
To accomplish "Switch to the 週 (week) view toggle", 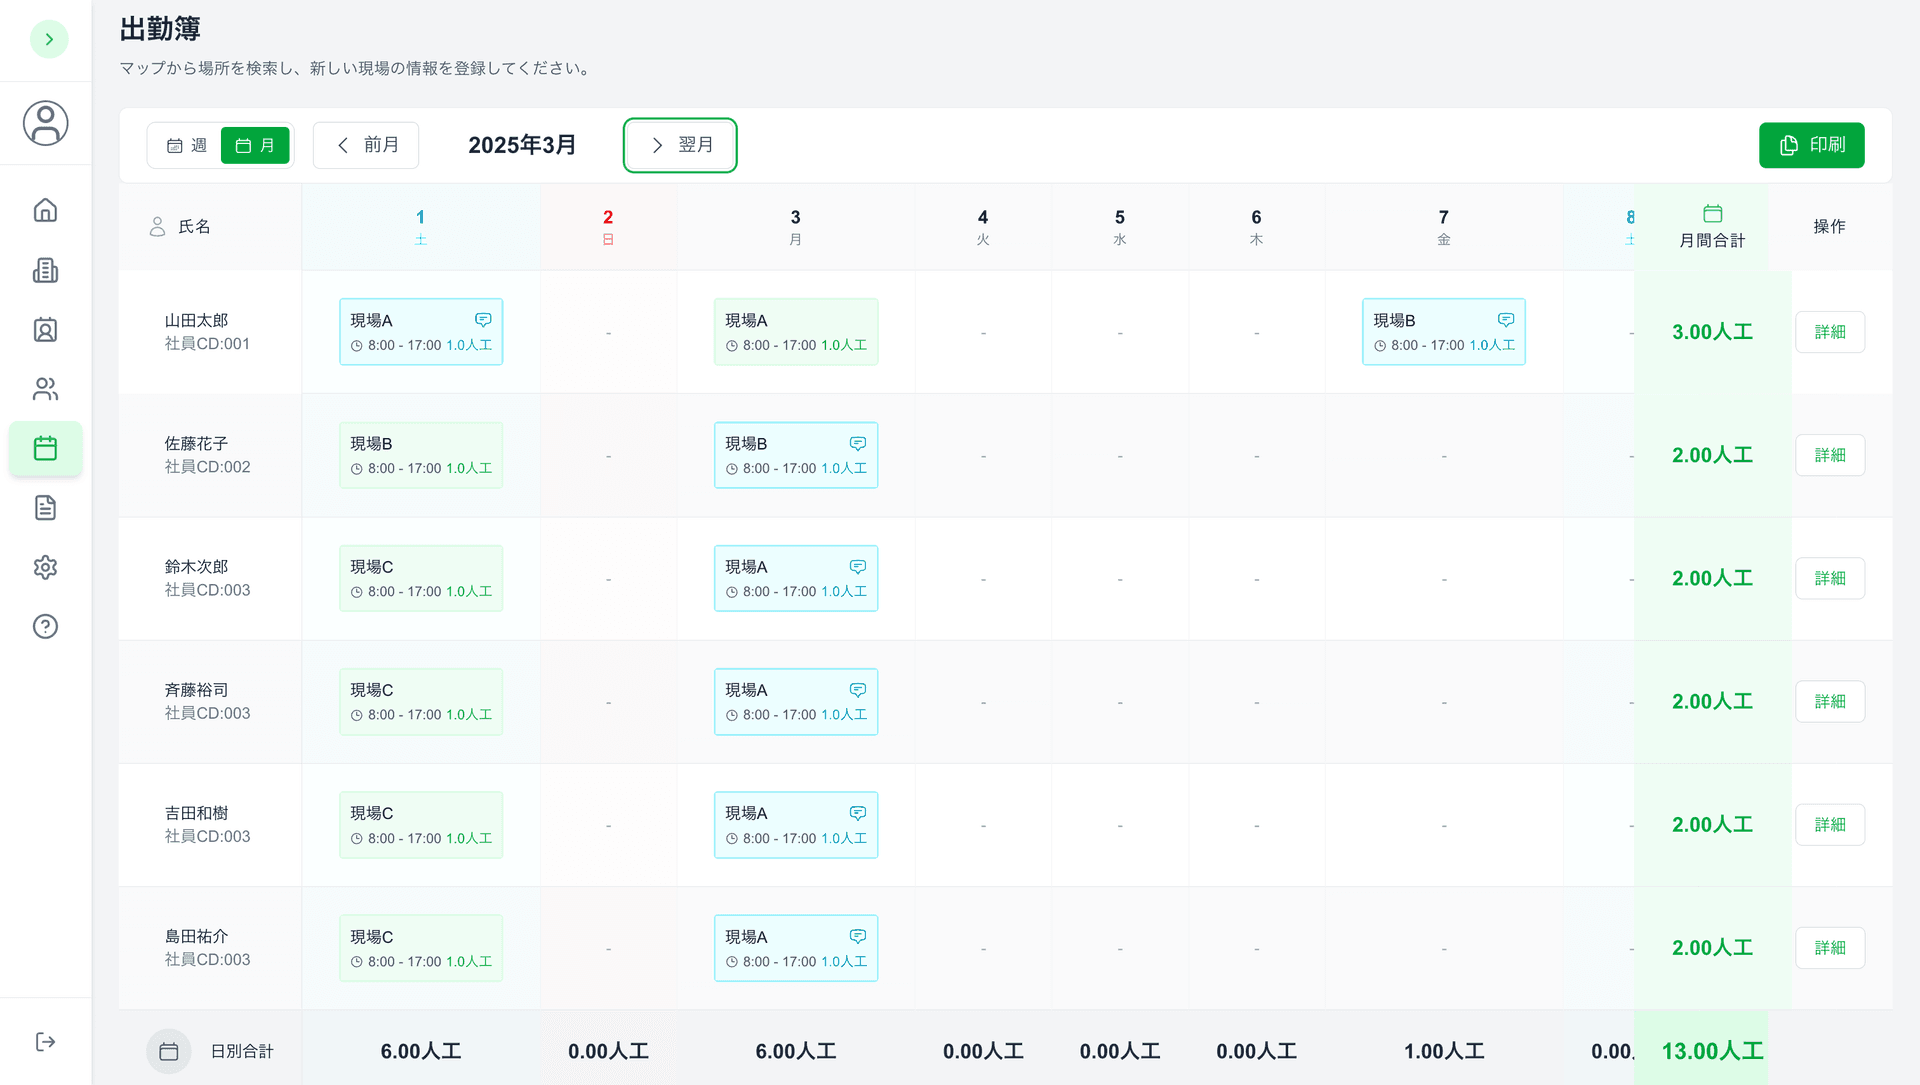I will (x=186, y=146).
